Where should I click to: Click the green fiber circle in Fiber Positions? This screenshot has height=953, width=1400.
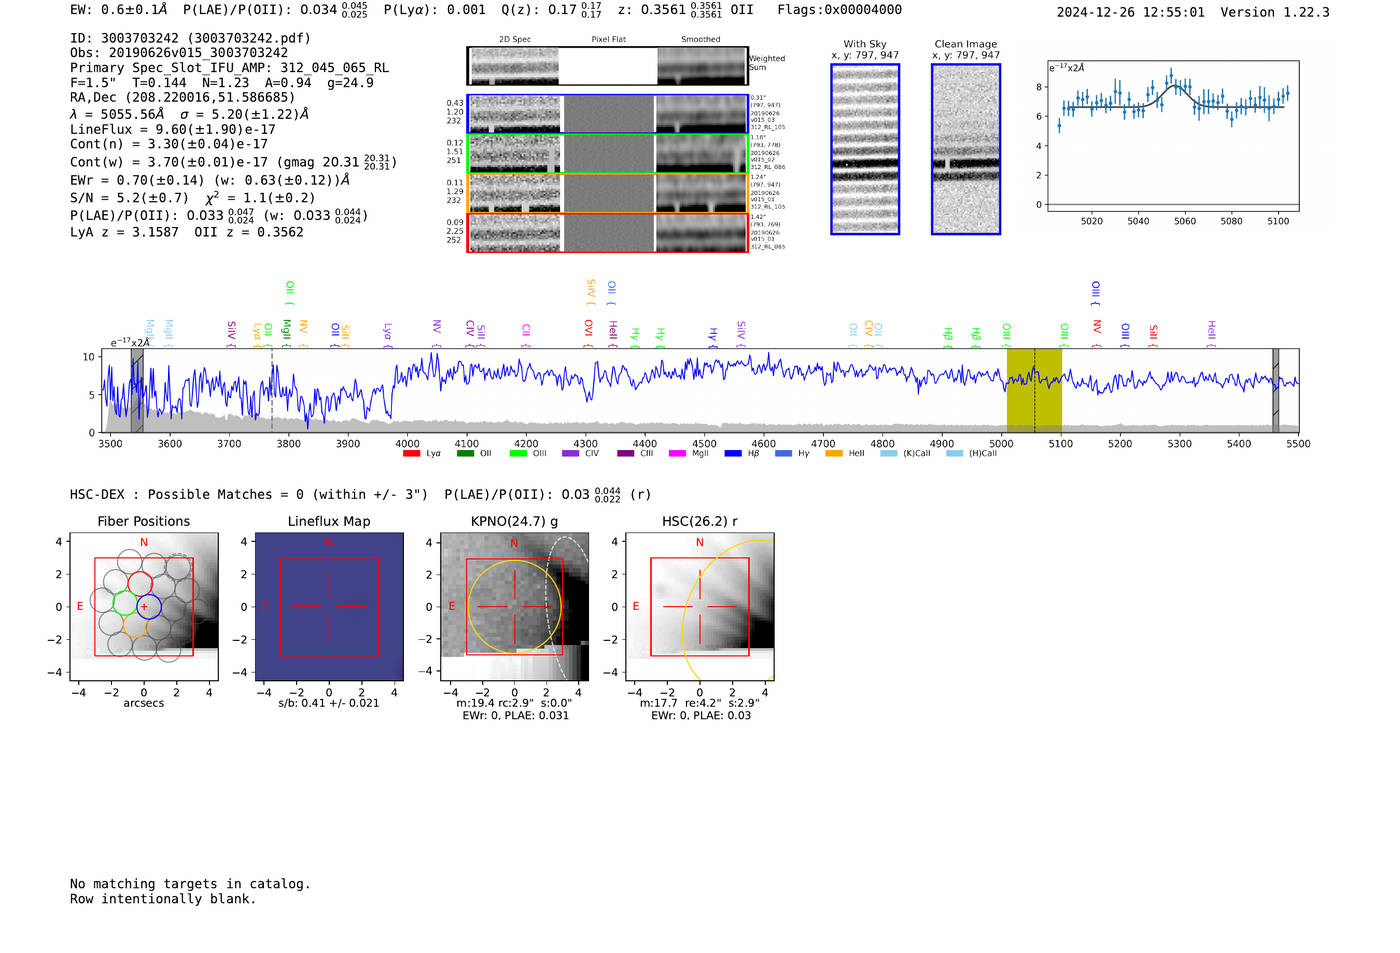pos(124,603)
